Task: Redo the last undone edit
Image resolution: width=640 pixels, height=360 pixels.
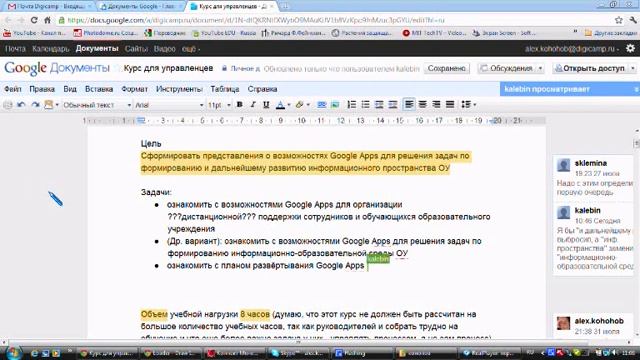Action: (x=36, y=105)
